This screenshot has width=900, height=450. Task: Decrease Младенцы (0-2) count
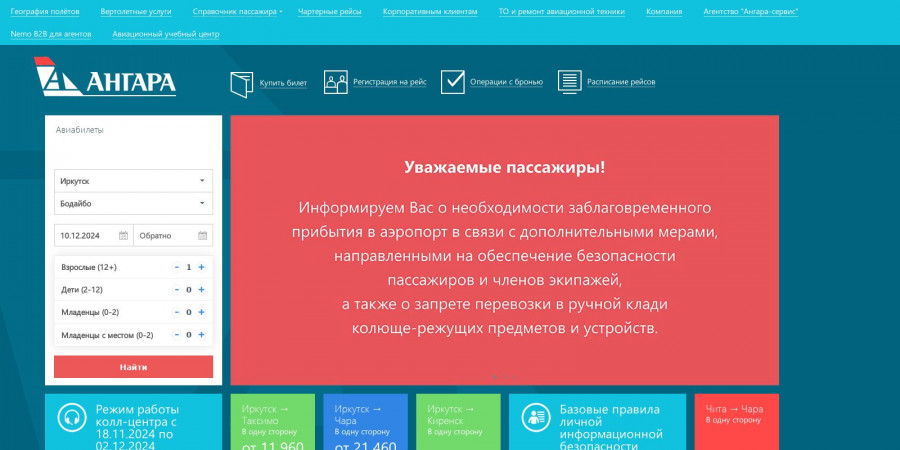click(177, 312)
